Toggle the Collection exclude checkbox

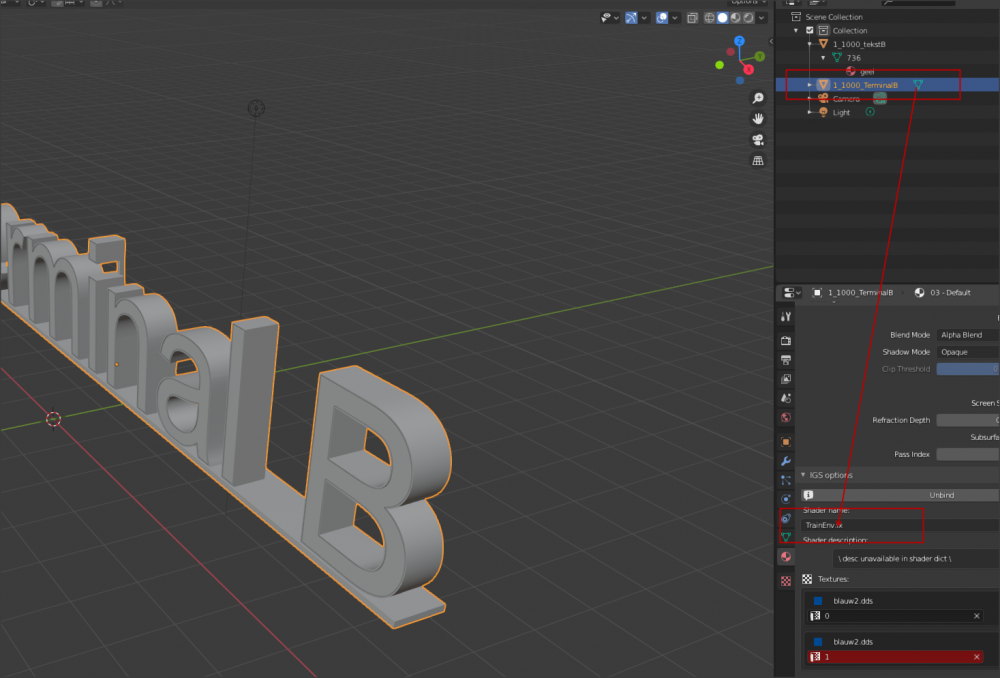[x=810, y=31]
